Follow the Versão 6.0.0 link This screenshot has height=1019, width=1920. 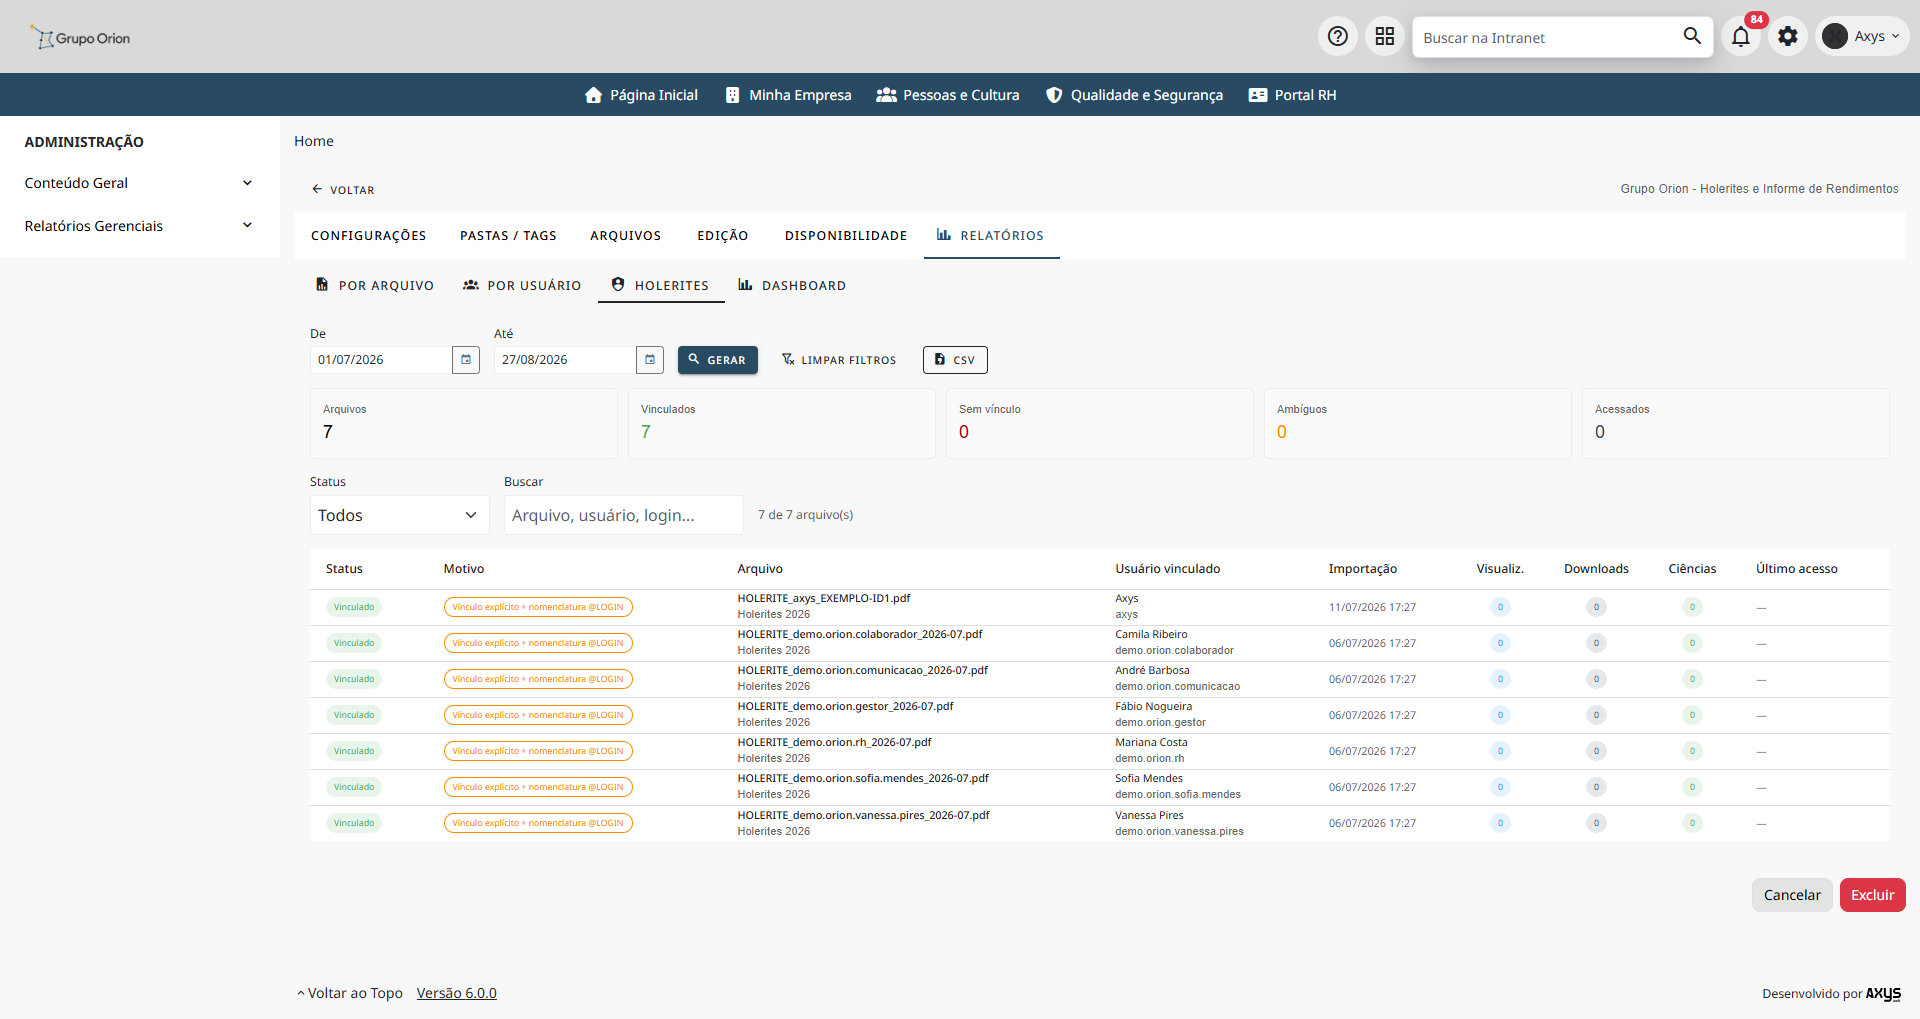point(457,993)
